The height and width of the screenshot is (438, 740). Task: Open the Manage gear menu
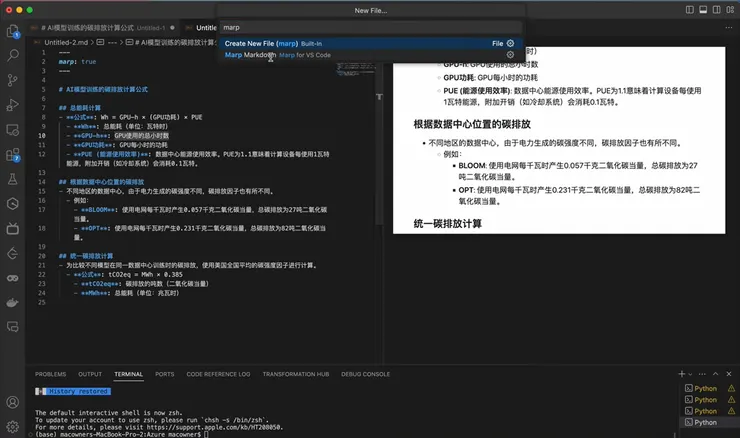pos(13,427)
